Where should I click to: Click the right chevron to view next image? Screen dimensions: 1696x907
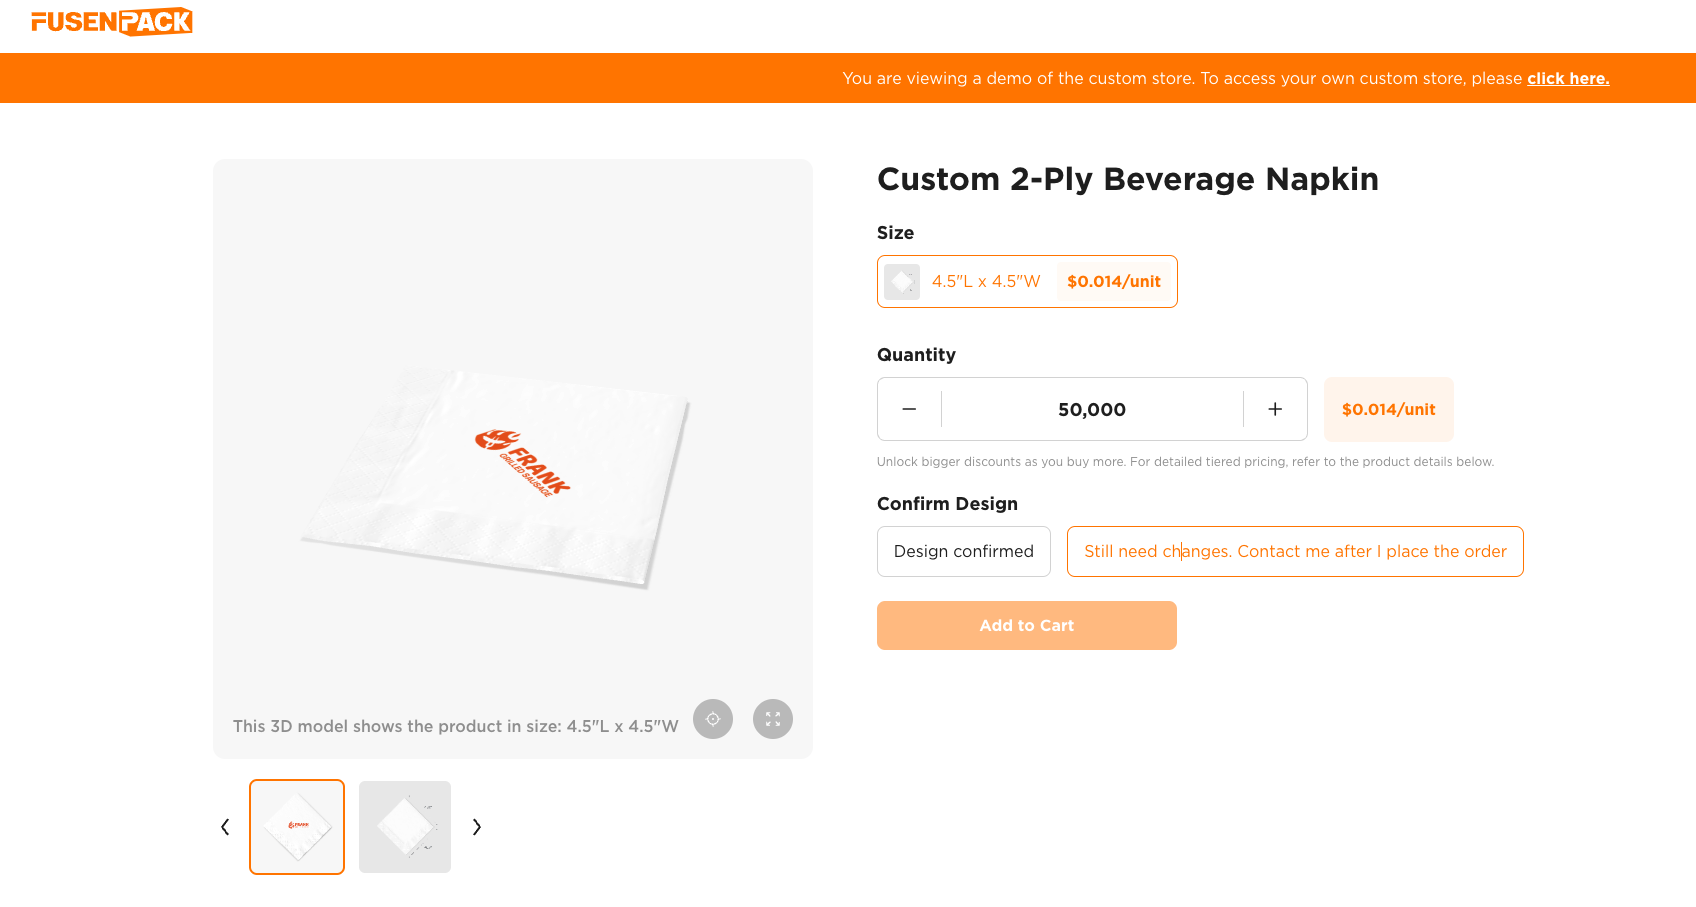click(x=477, y=827)
